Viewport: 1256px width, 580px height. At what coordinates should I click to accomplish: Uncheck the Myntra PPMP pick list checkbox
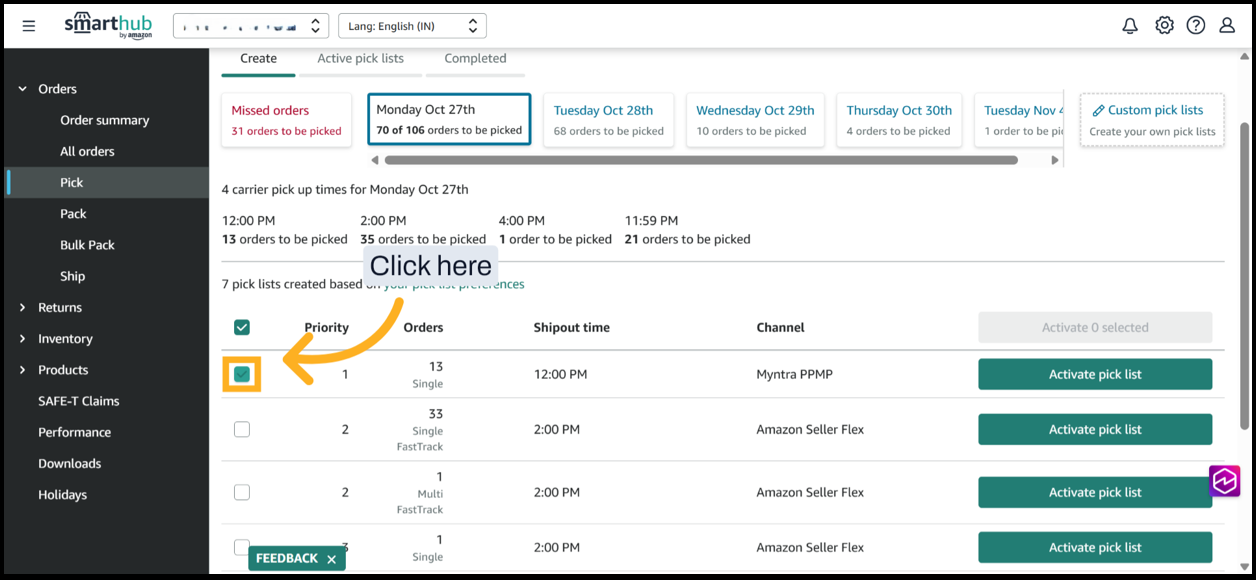pyautogui.click(x=242, y=374)
